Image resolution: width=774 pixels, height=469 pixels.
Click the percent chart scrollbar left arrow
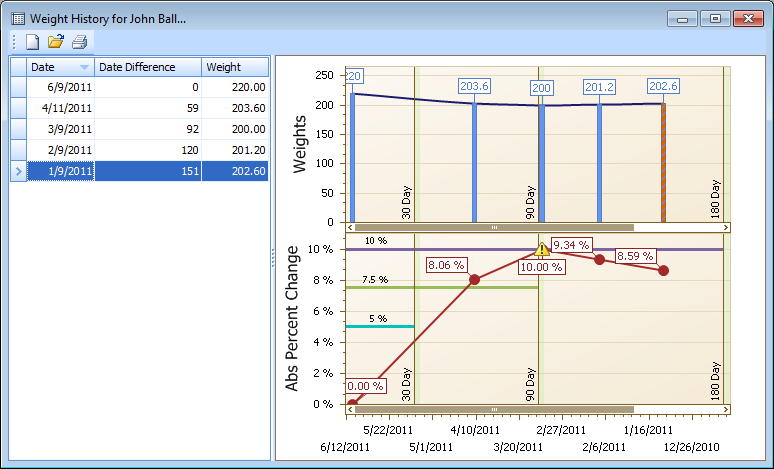350,409
